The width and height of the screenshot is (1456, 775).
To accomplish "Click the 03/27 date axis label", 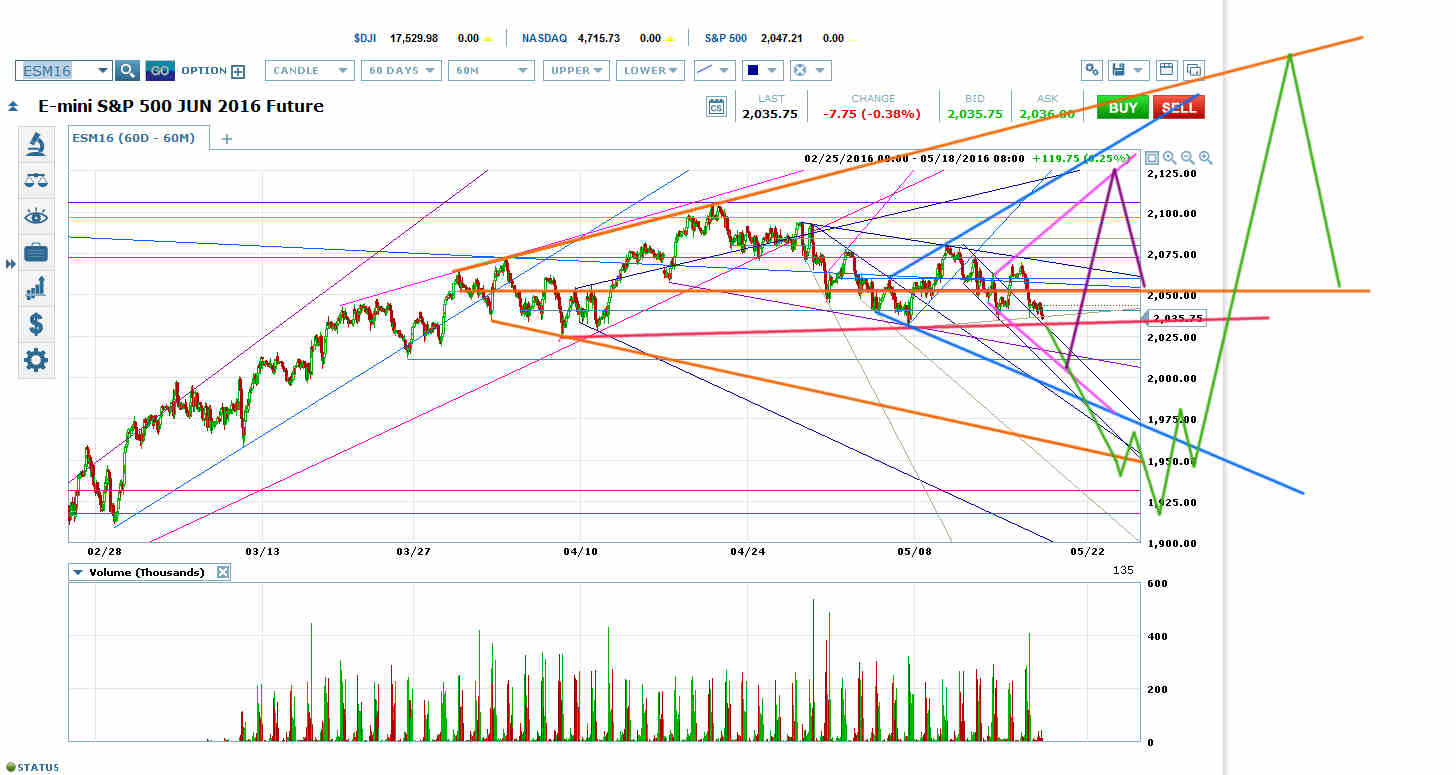I will tap(413, 551).
